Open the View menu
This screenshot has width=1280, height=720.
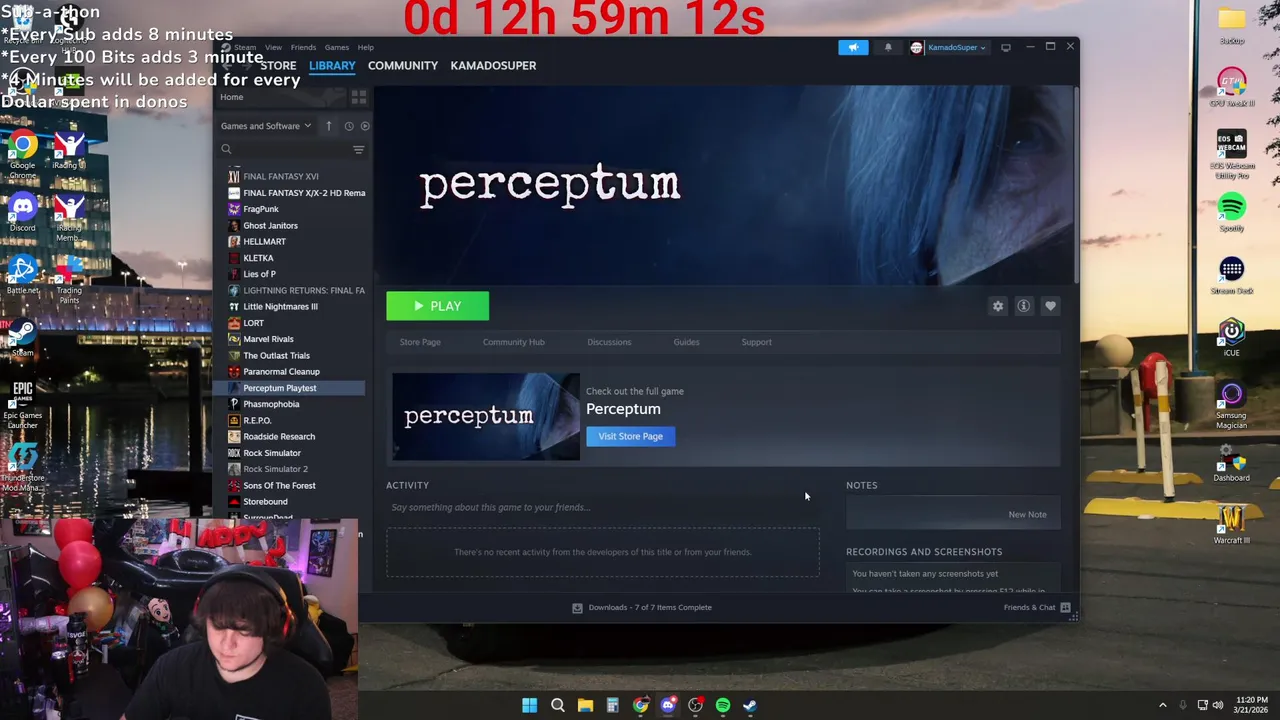(273, 47)
